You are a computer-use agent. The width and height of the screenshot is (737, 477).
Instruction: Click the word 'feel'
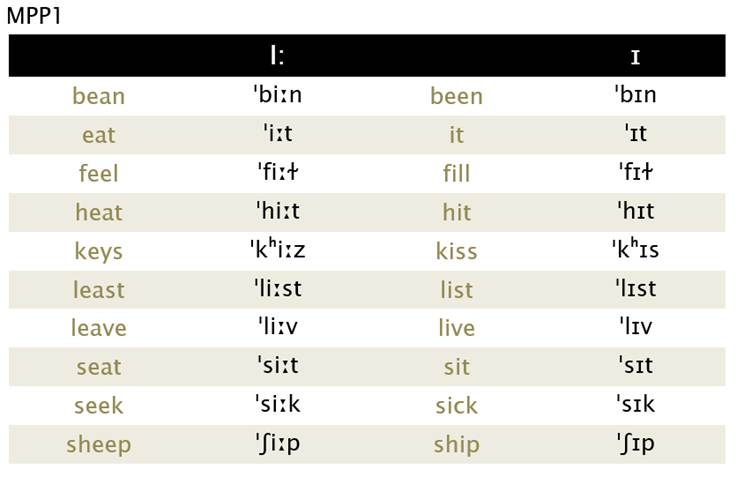99,173
